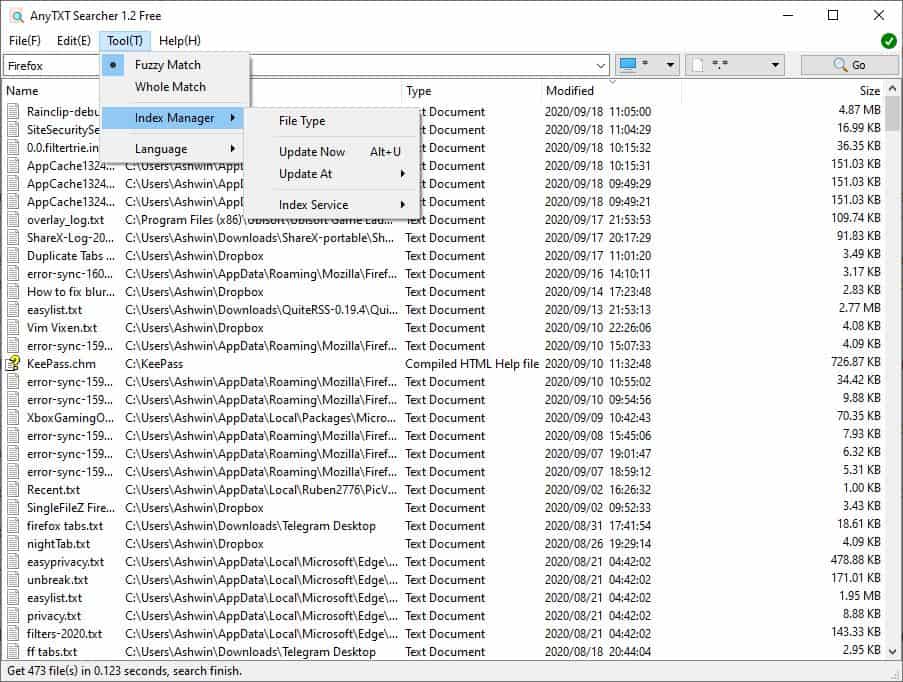This screenshot has height=682, width=903.
Task: Open the drive selector dropdown arrow
Action: pos(670,65)
